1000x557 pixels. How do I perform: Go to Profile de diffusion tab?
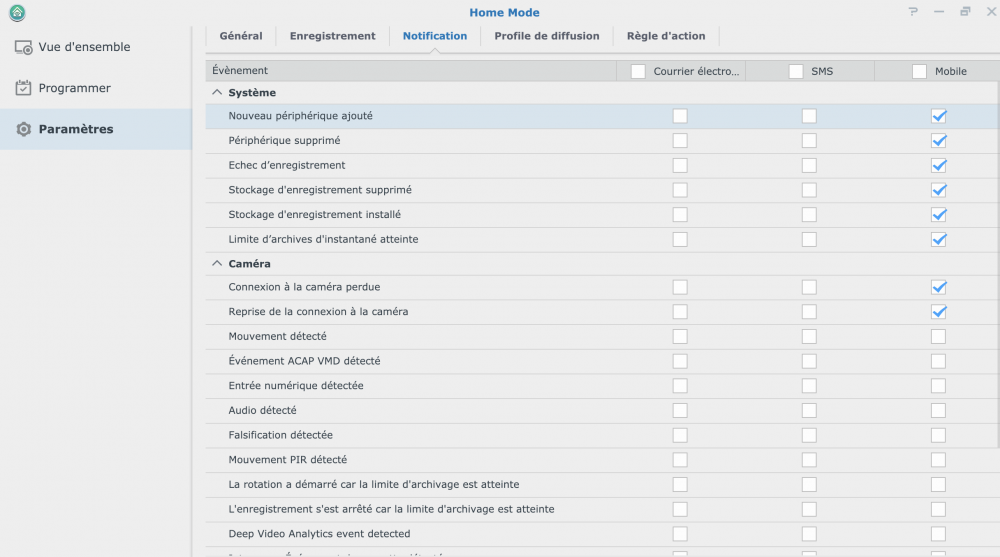(547, 36)
